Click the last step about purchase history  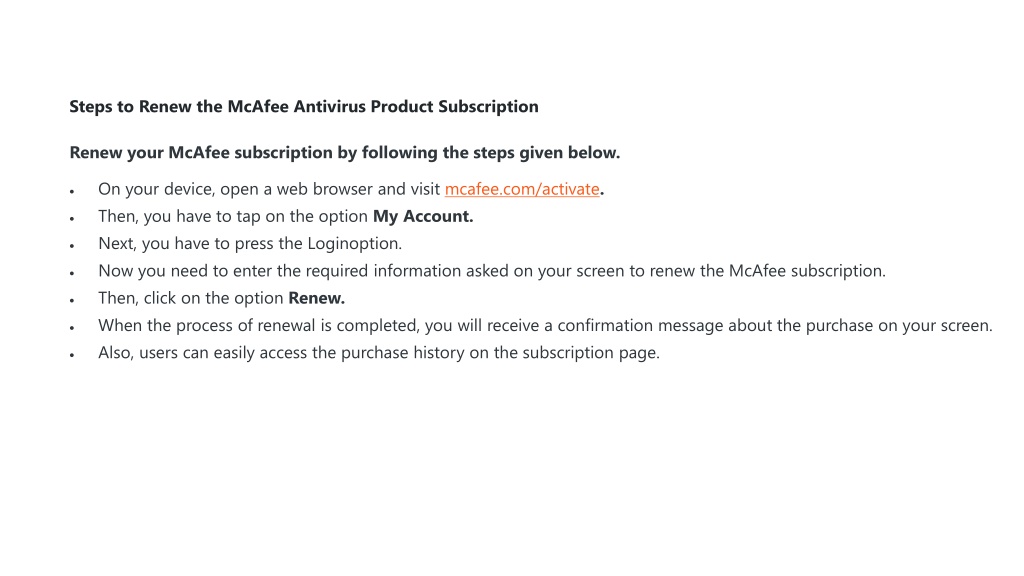point(379,353)
